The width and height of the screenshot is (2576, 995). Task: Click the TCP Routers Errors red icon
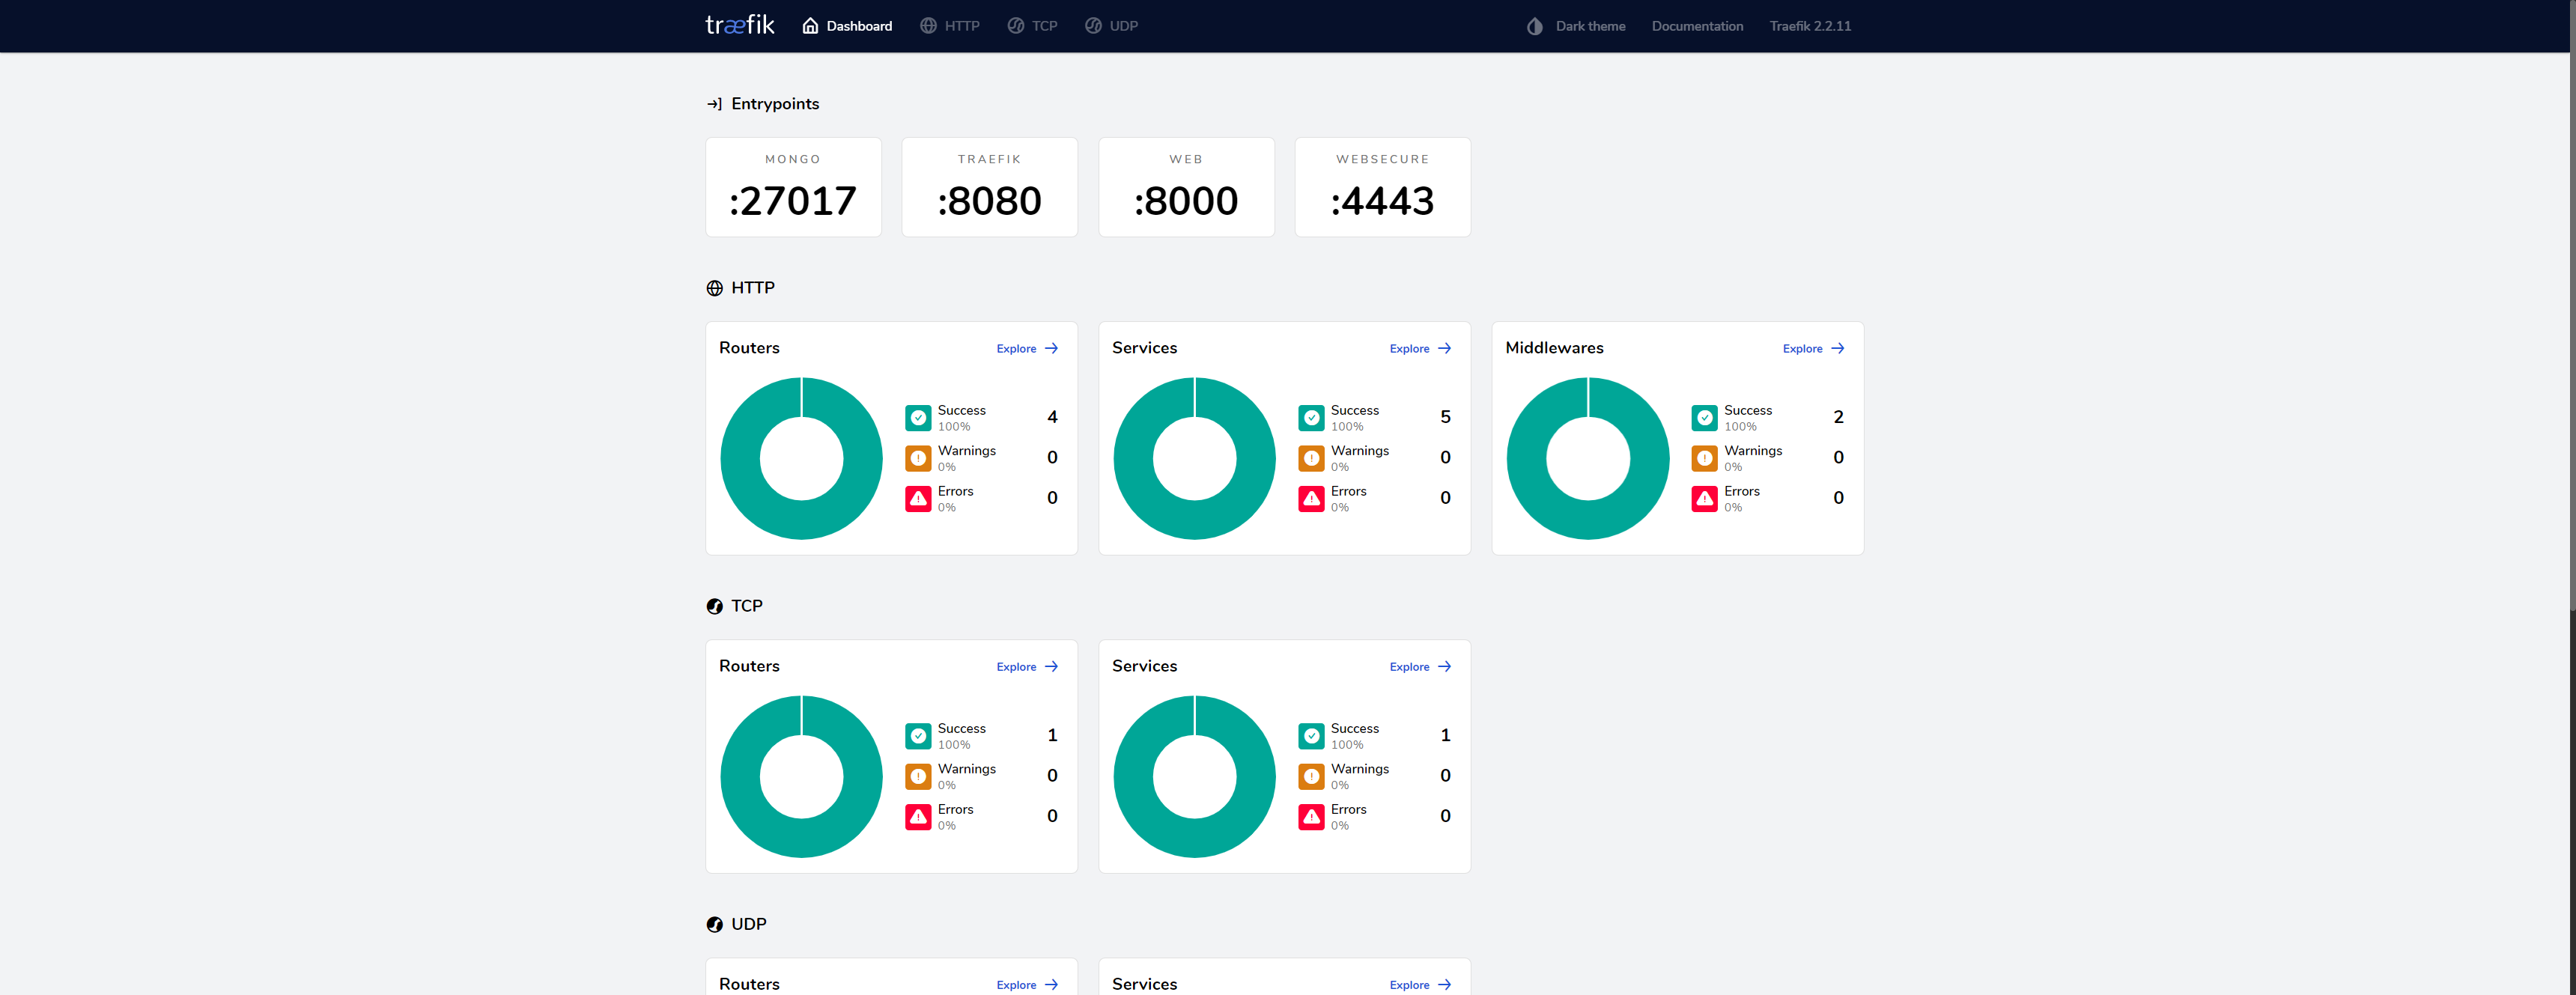917,816
